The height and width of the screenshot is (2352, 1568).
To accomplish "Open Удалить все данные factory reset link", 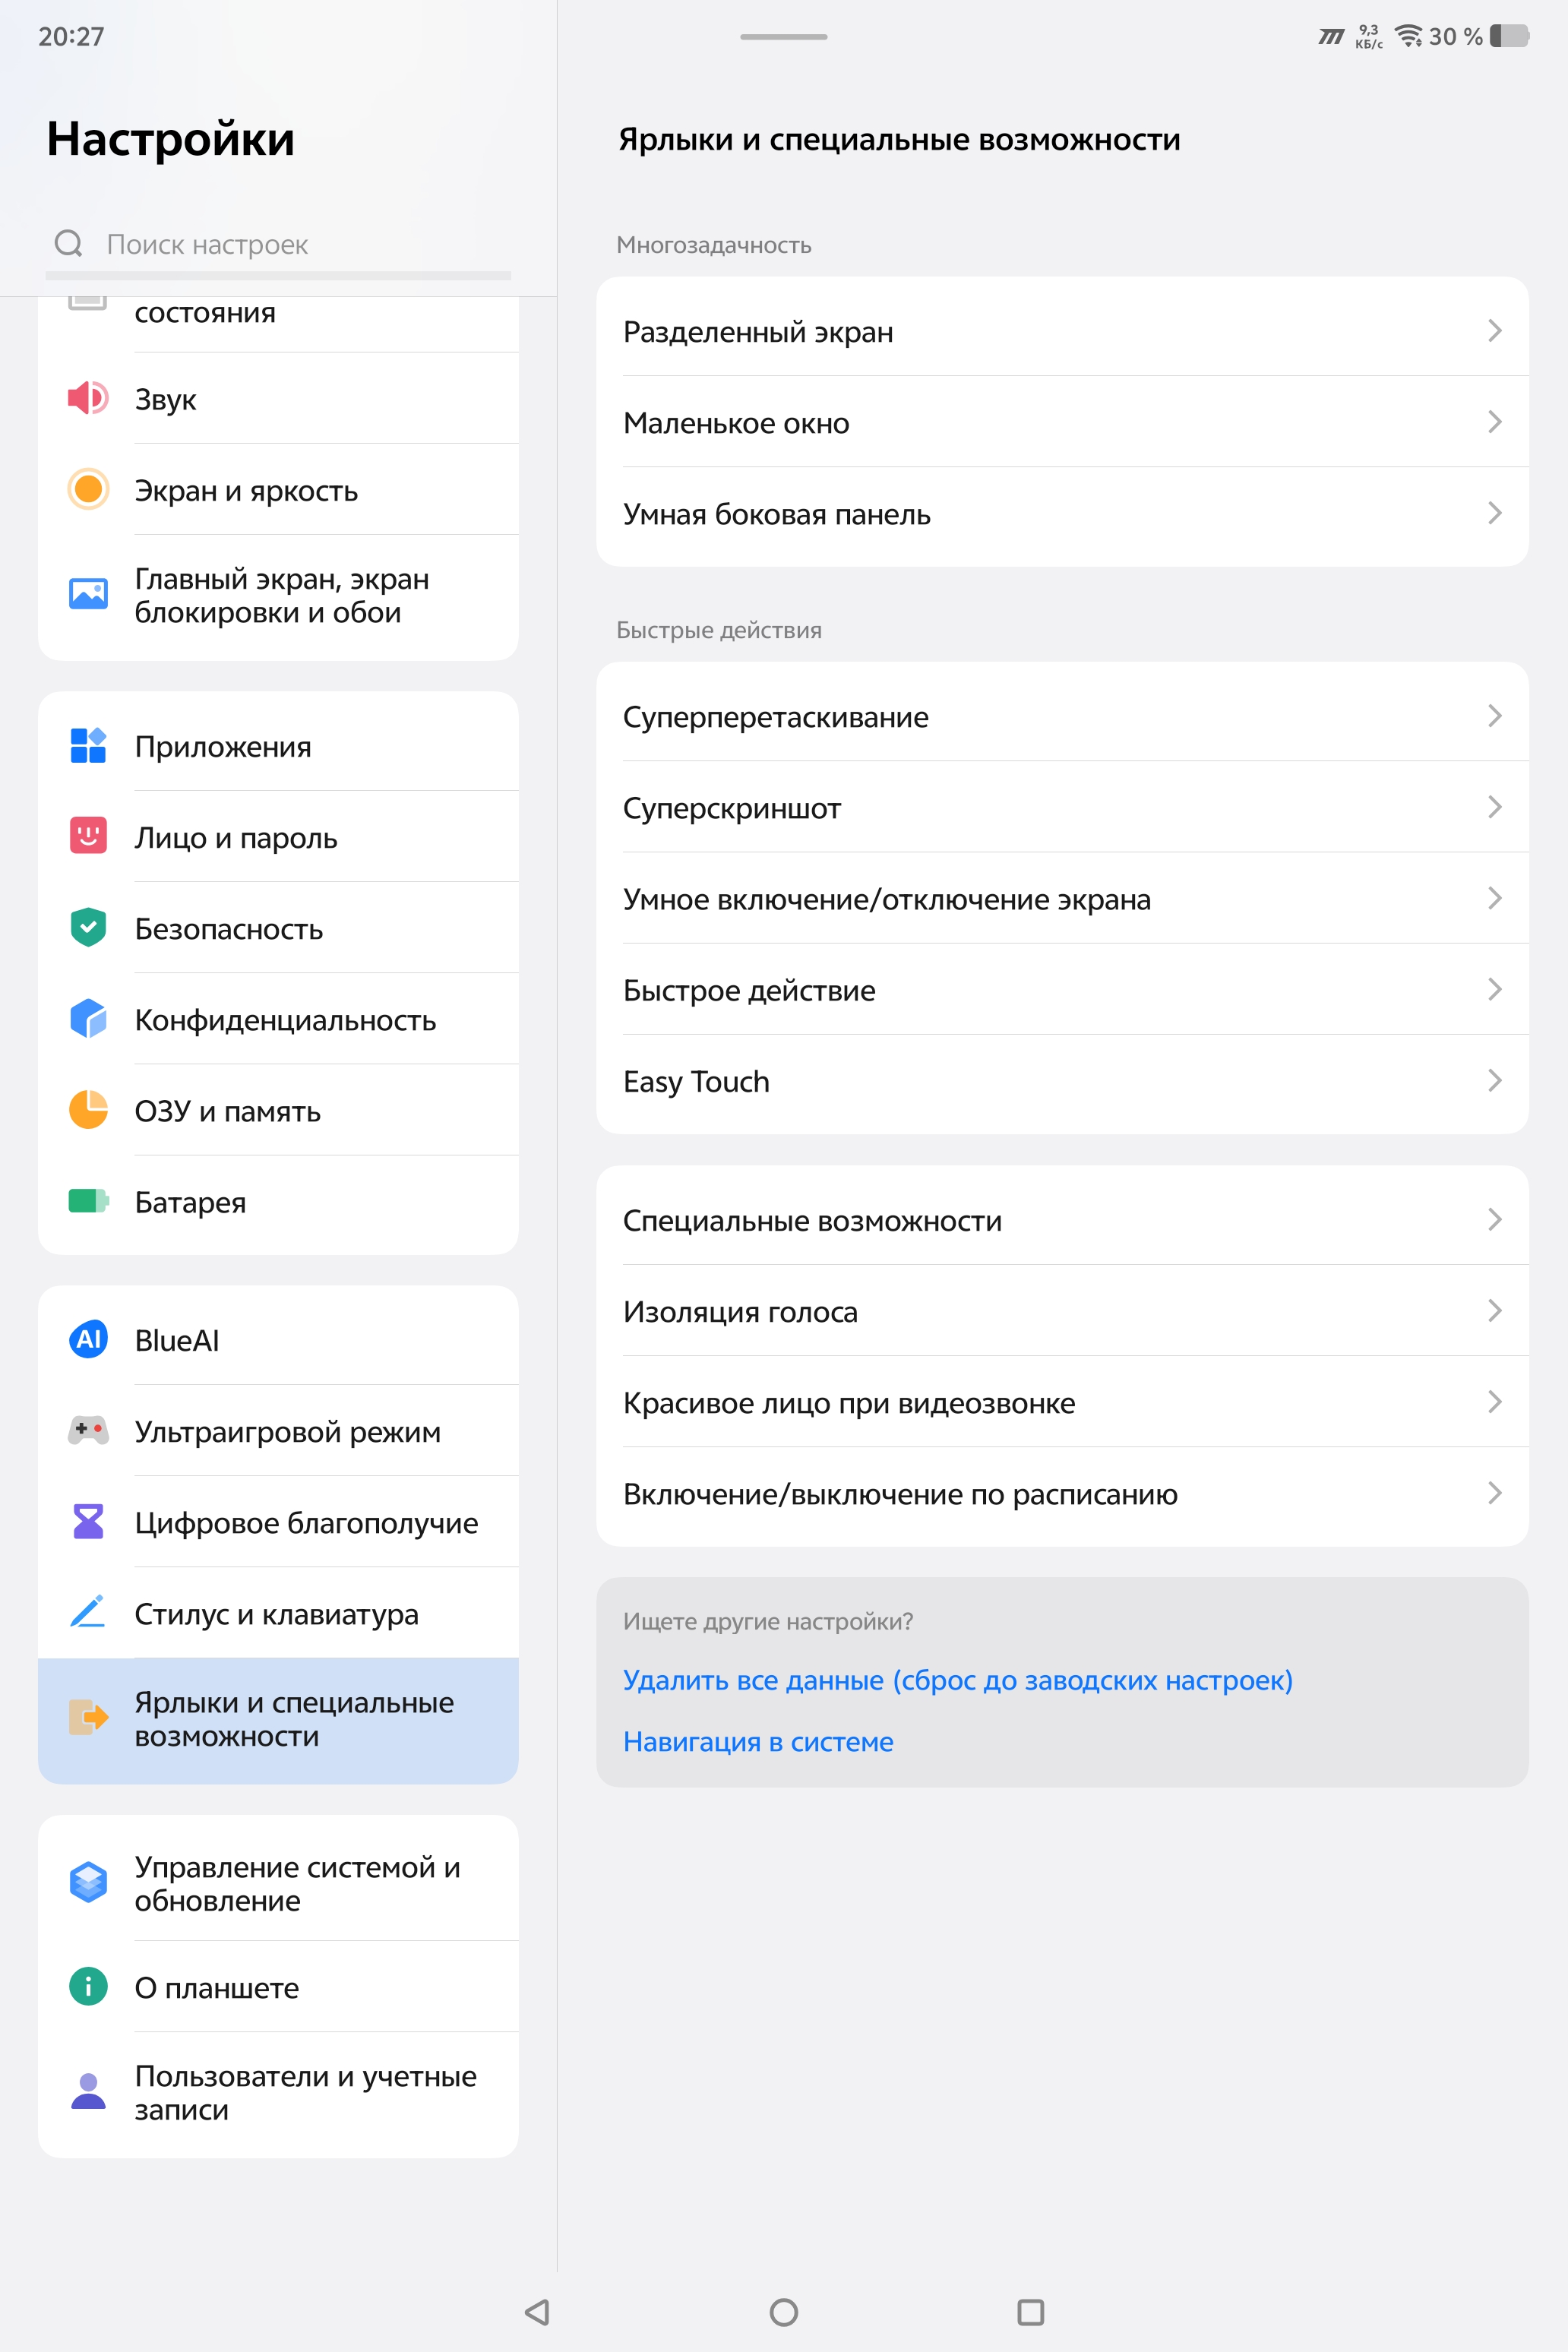I will 957,1680.
